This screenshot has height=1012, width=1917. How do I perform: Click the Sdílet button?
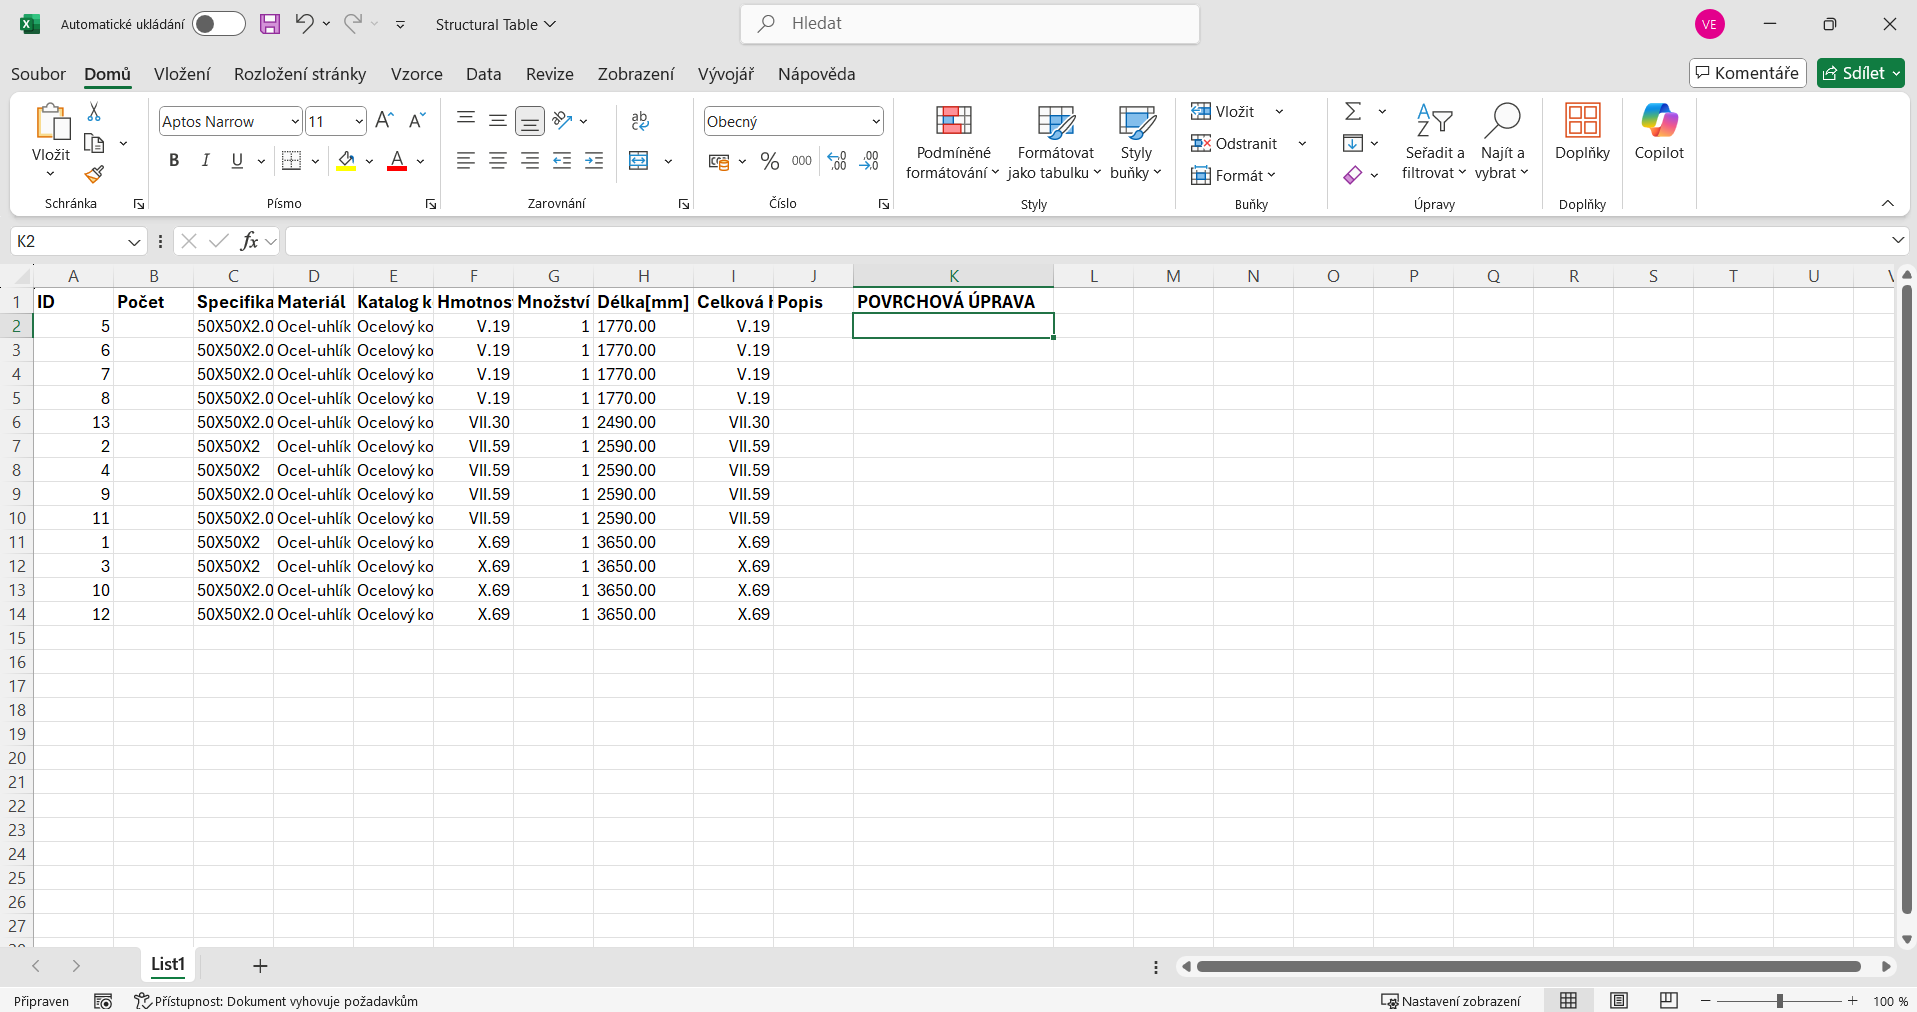coord(1861,73)
